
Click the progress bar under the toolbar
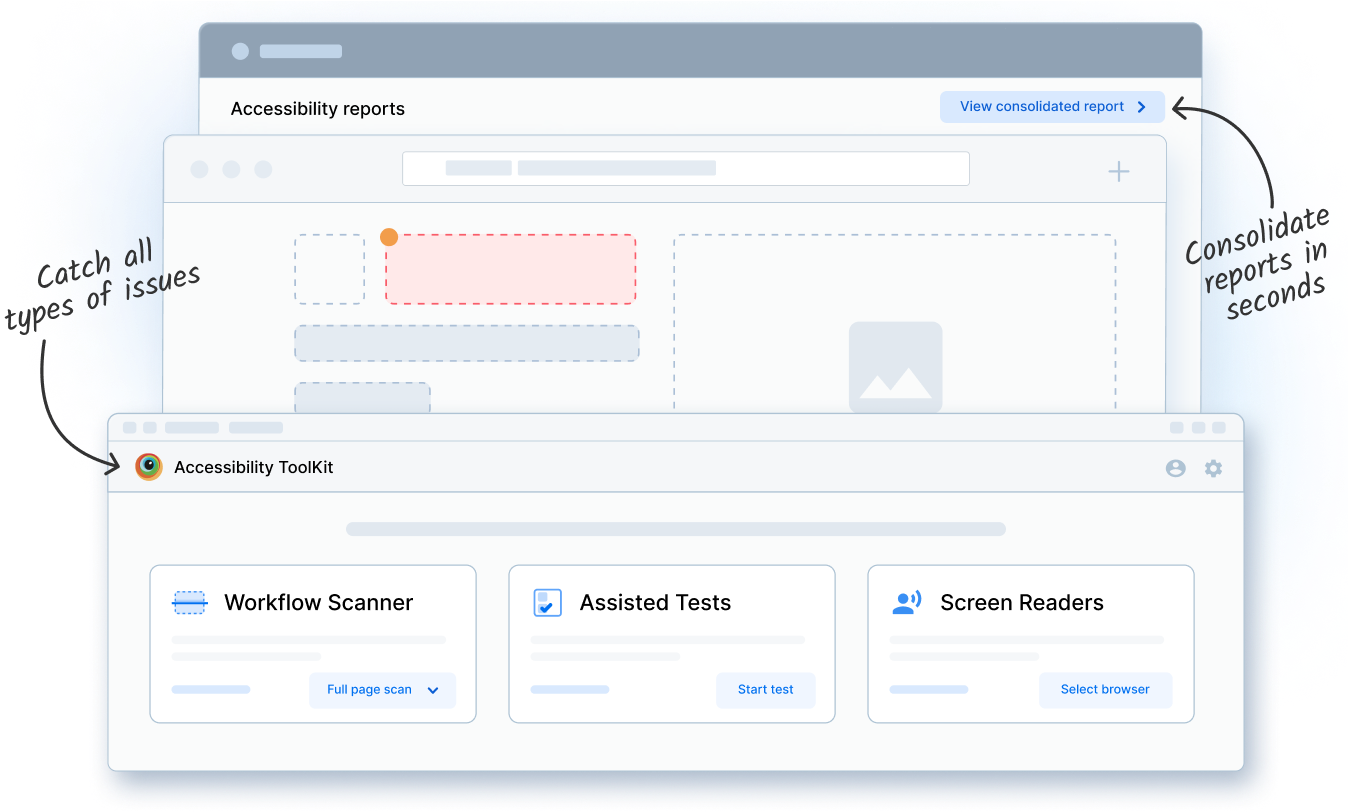point(675,528)
